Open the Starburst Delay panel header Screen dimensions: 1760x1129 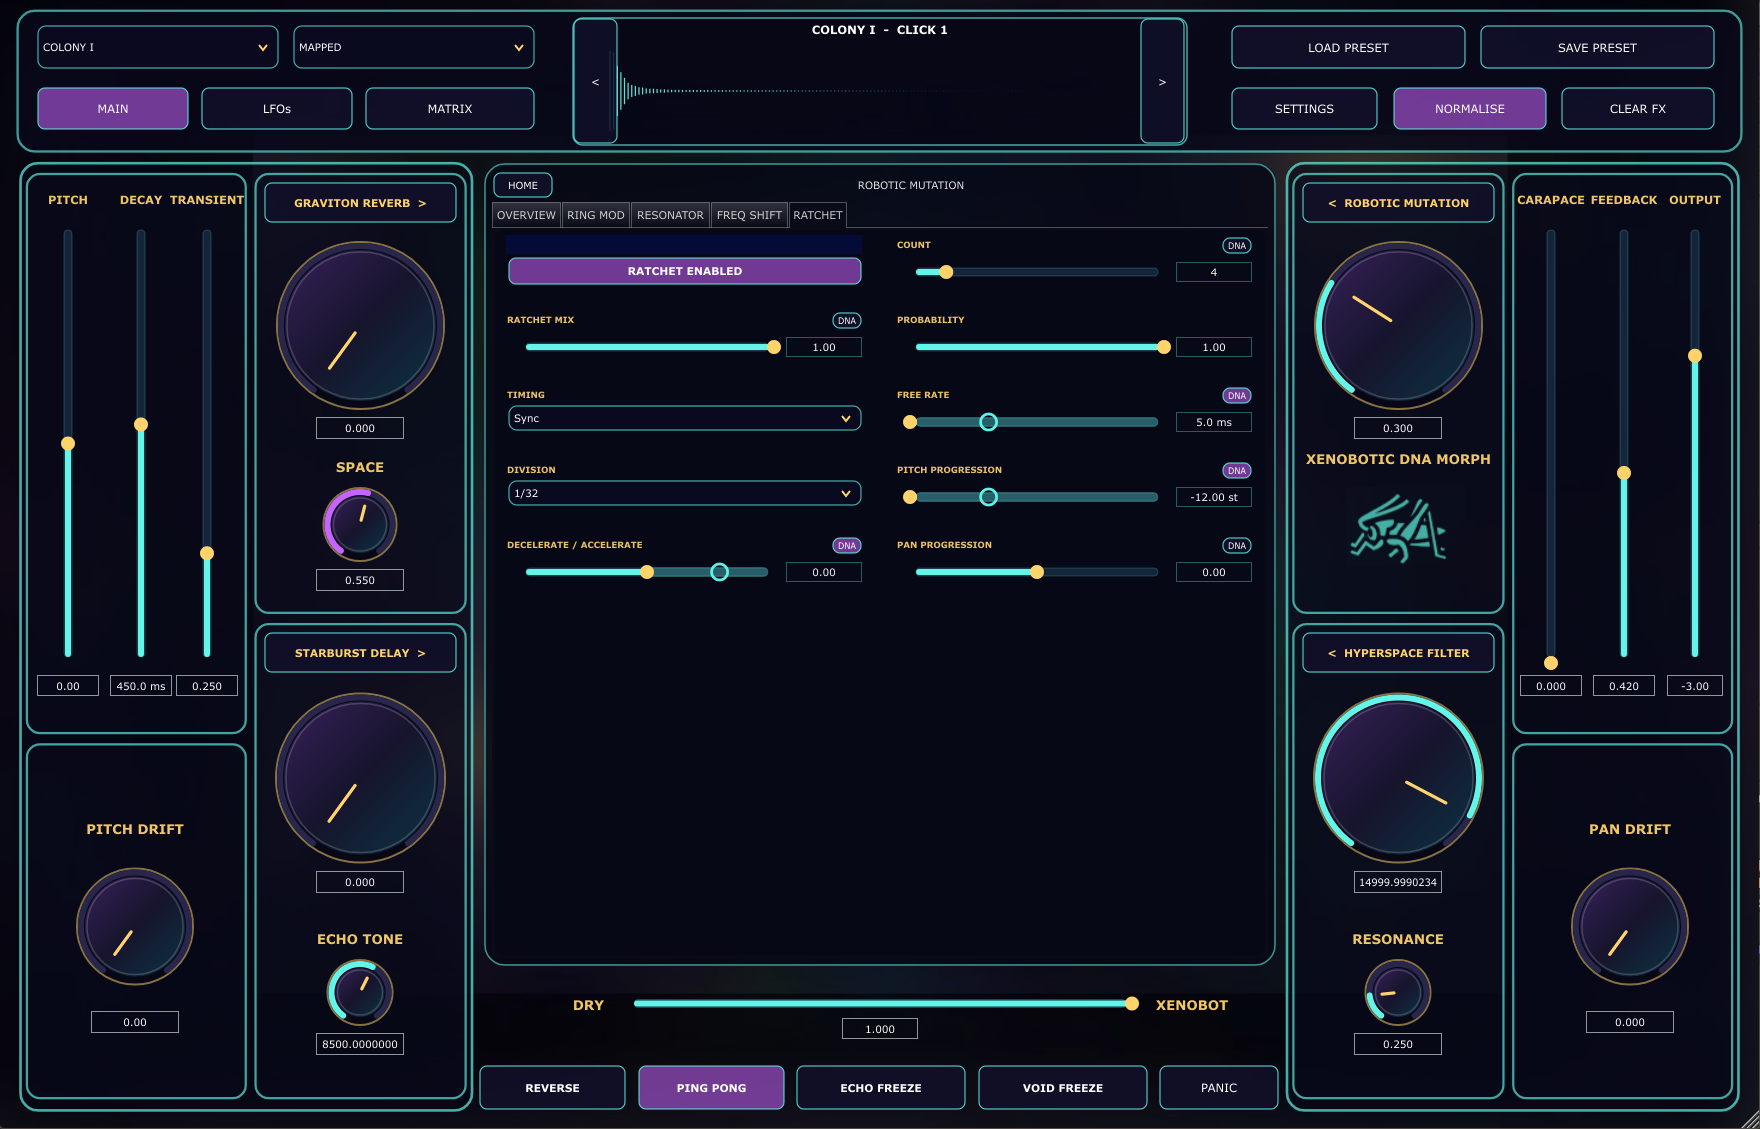(360, 653)
